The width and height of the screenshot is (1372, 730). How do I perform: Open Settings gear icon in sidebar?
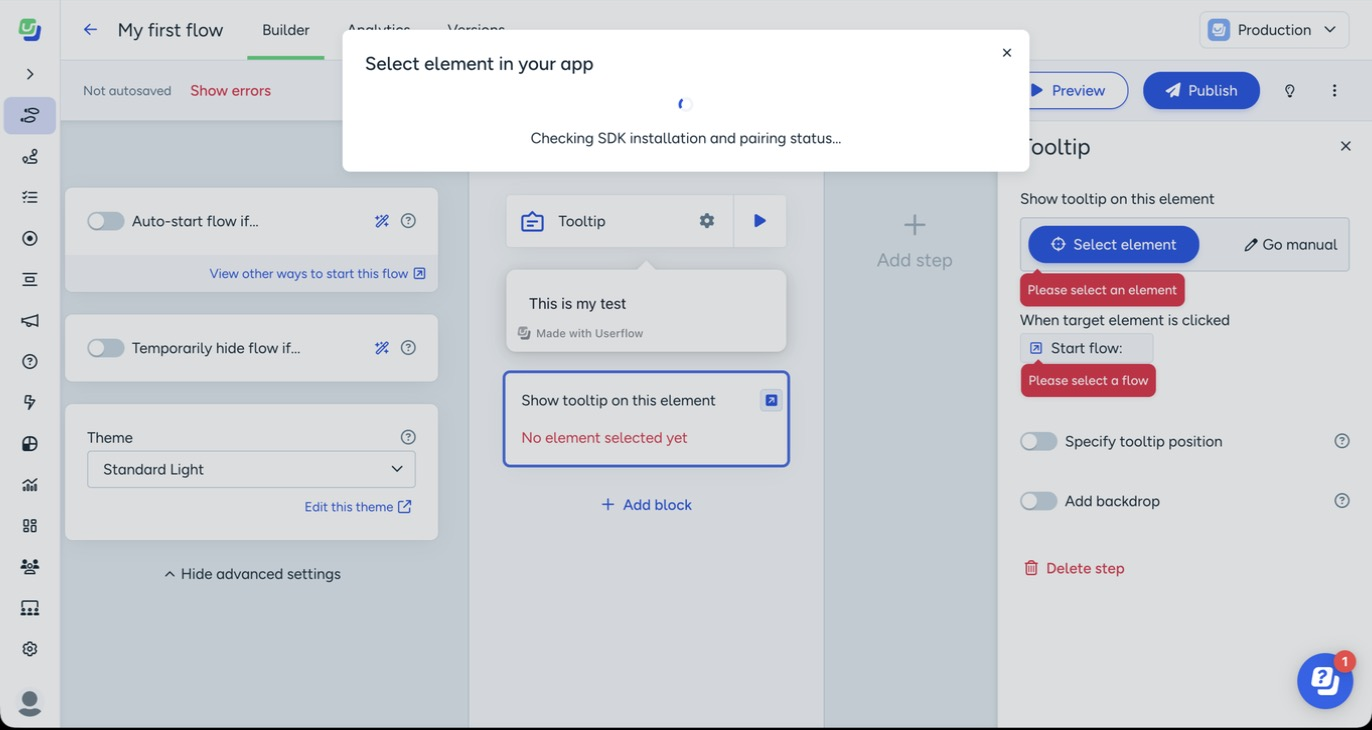[30, 649]
